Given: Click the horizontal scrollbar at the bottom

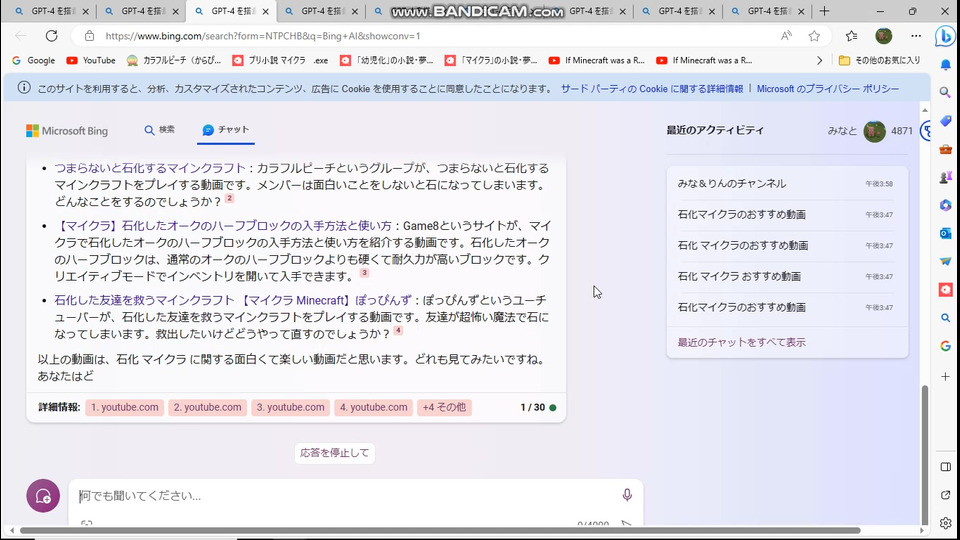Looking at the screenshot, I should (x=440, y=531).
